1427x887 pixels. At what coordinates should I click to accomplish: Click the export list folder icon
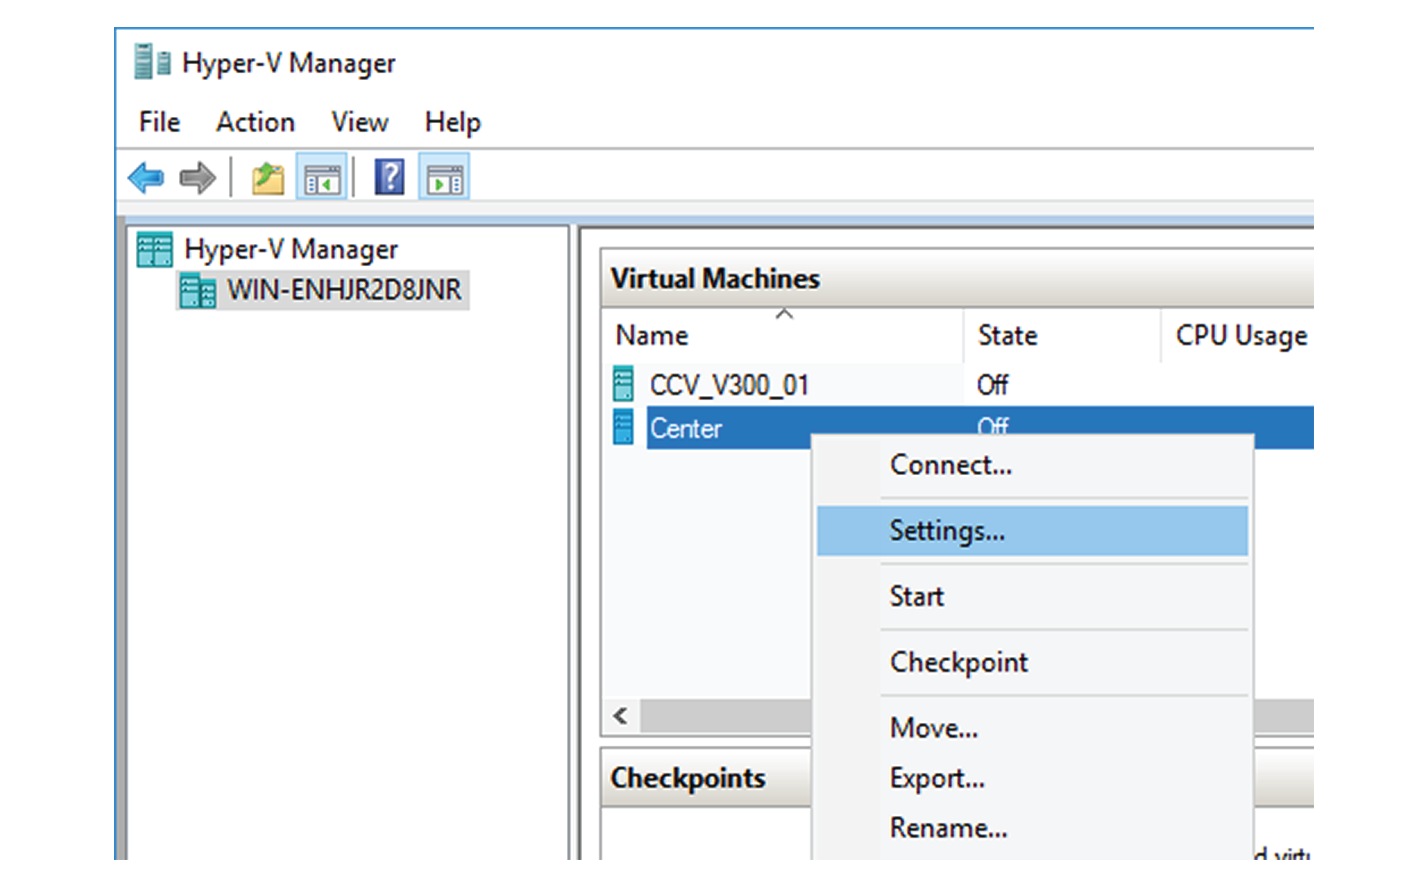click(270, 177)
